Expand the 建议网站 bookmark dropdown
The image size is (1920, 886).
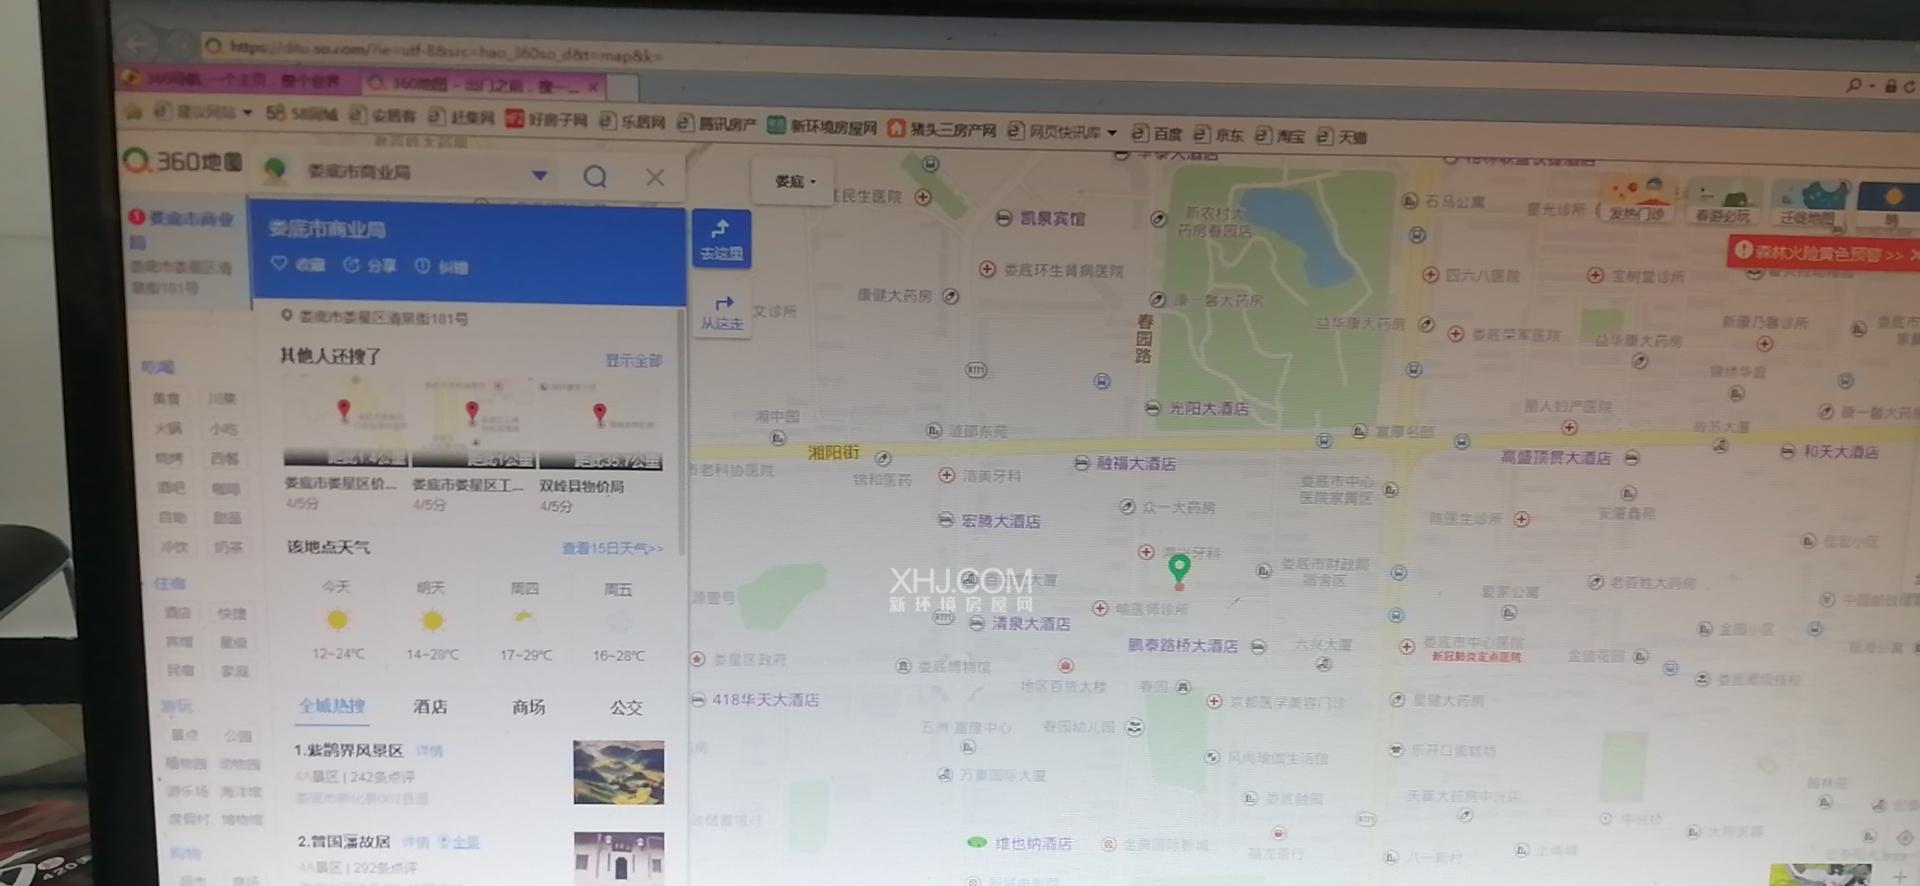(x=247, y=112)
